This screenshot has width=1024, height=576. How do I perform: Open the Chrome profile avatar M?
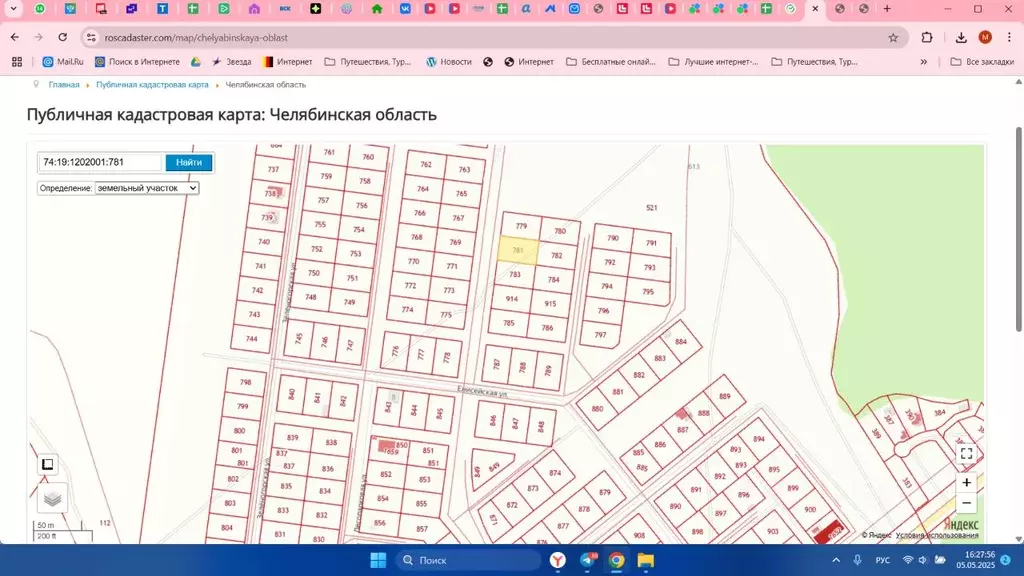click(985, 37)
